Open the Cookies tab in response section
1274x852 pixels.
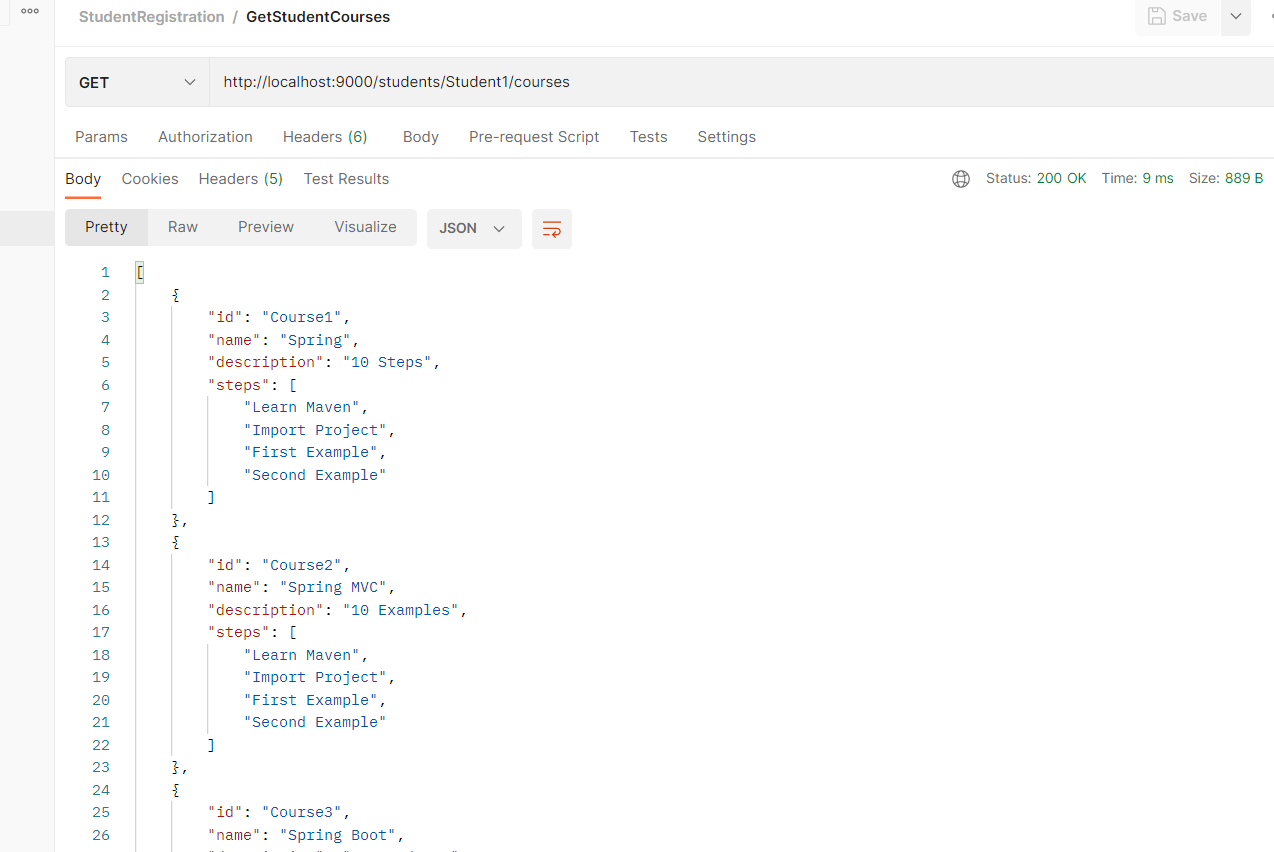click(x=149, y=179)
